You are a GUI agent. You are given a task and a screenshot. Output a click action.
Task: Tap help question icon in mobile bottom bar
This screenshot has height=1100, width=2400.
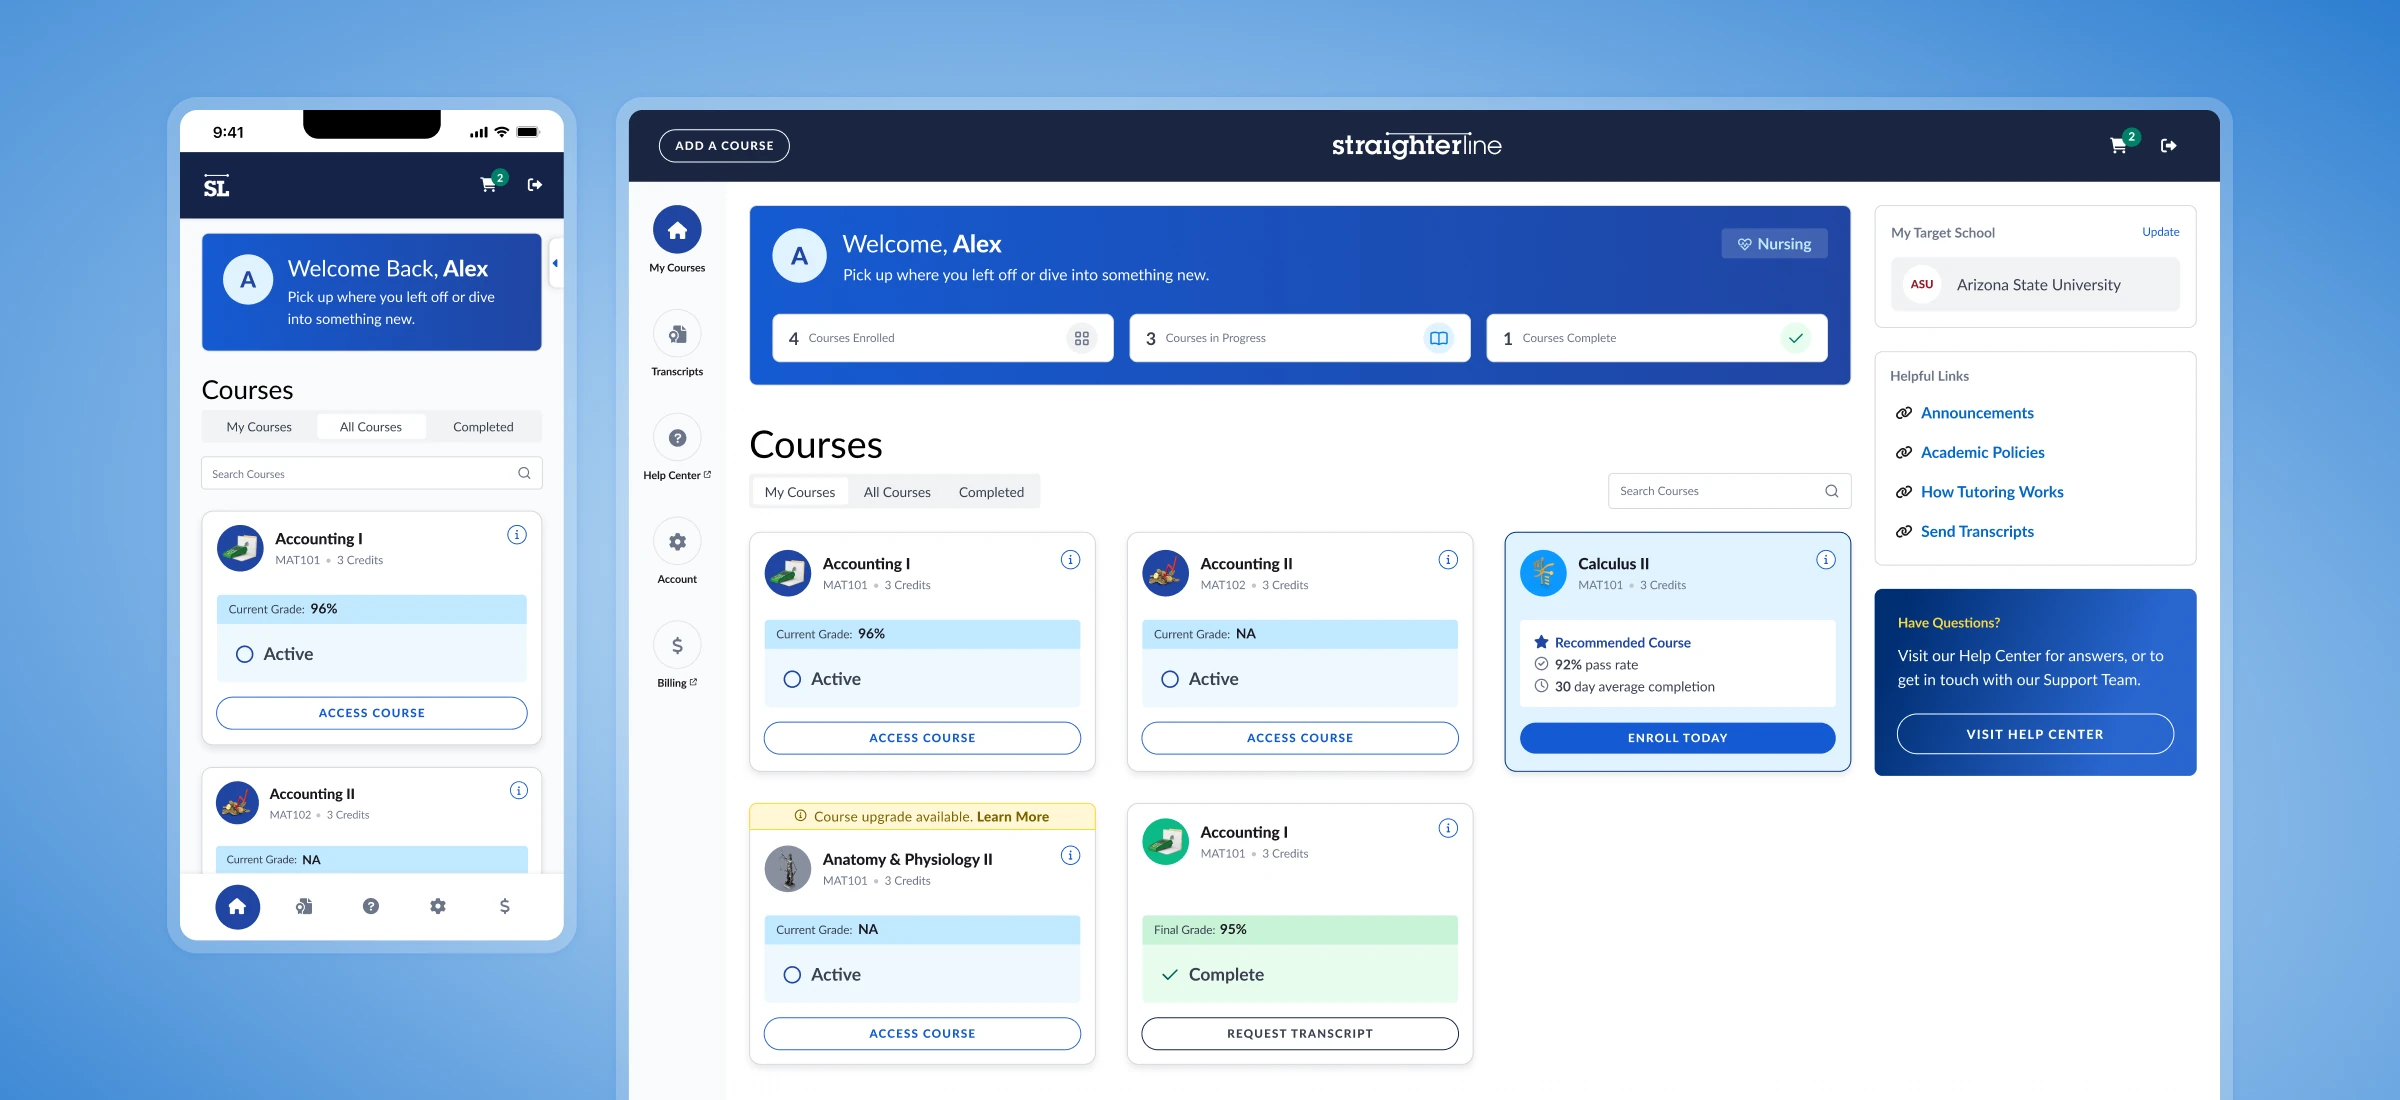pos(371,906)
